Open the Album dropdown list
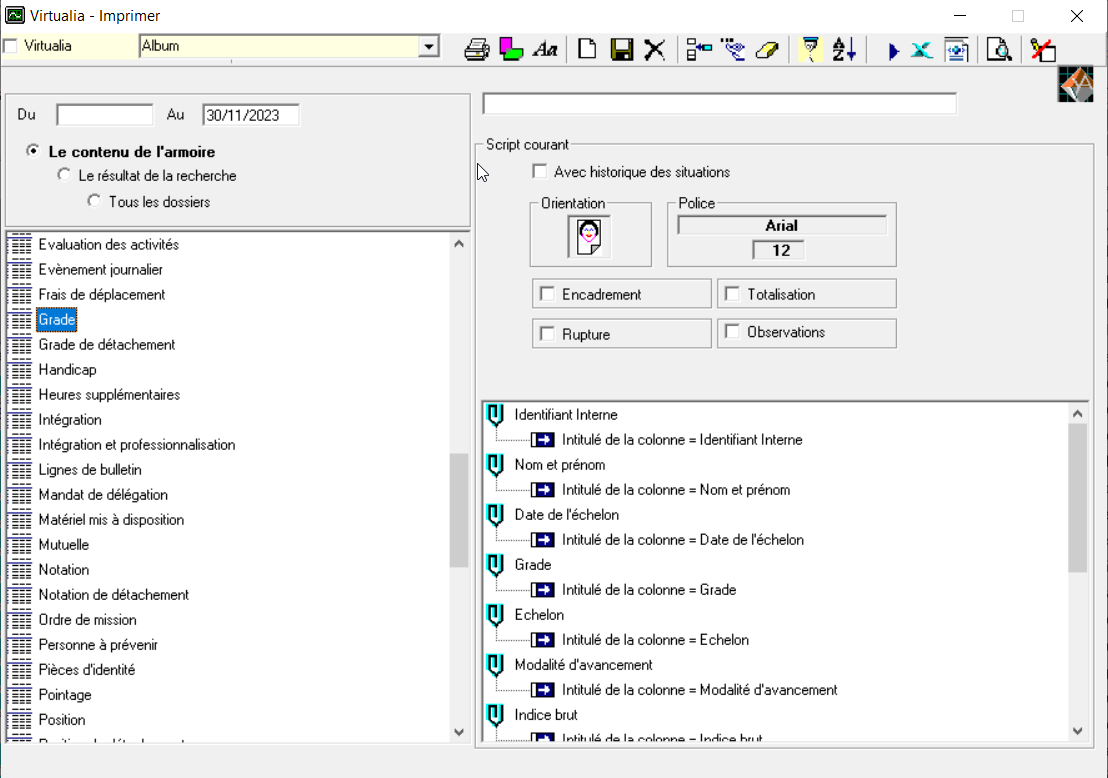 coord(429,46)
